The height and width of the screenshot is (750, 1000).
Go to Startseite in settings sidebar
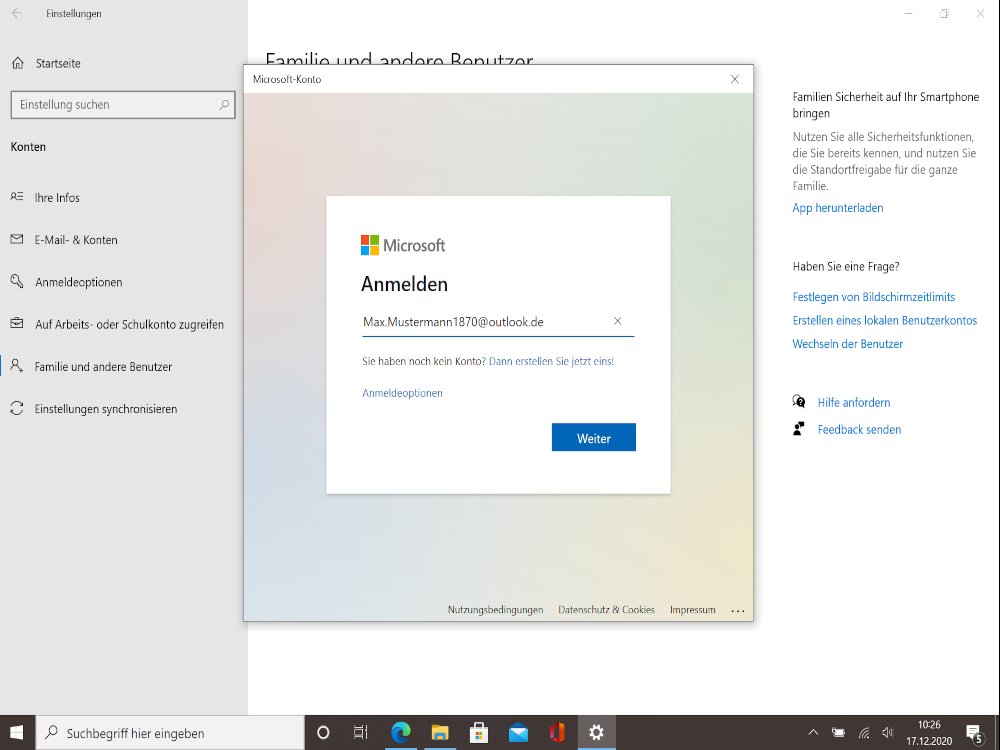click(57, 63)
